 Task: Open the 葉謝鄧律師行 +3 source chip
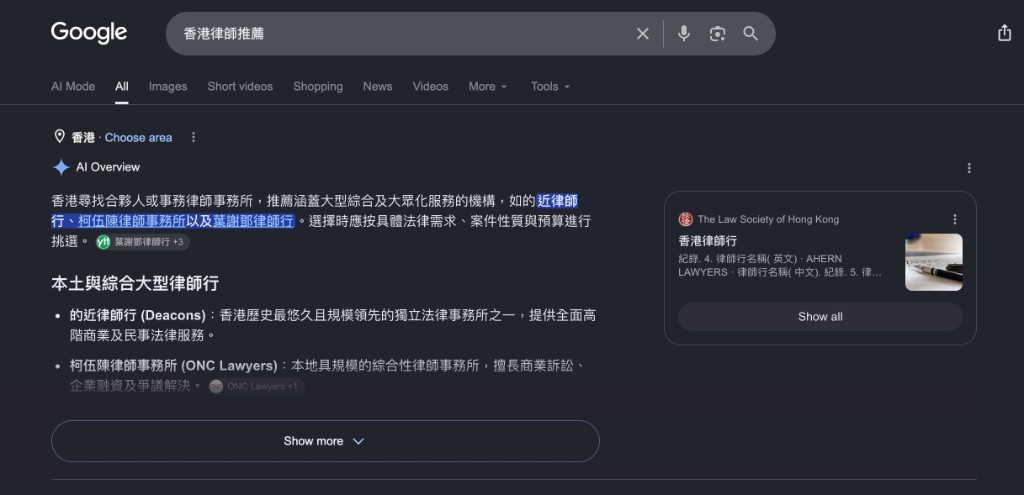pos(142,242)
